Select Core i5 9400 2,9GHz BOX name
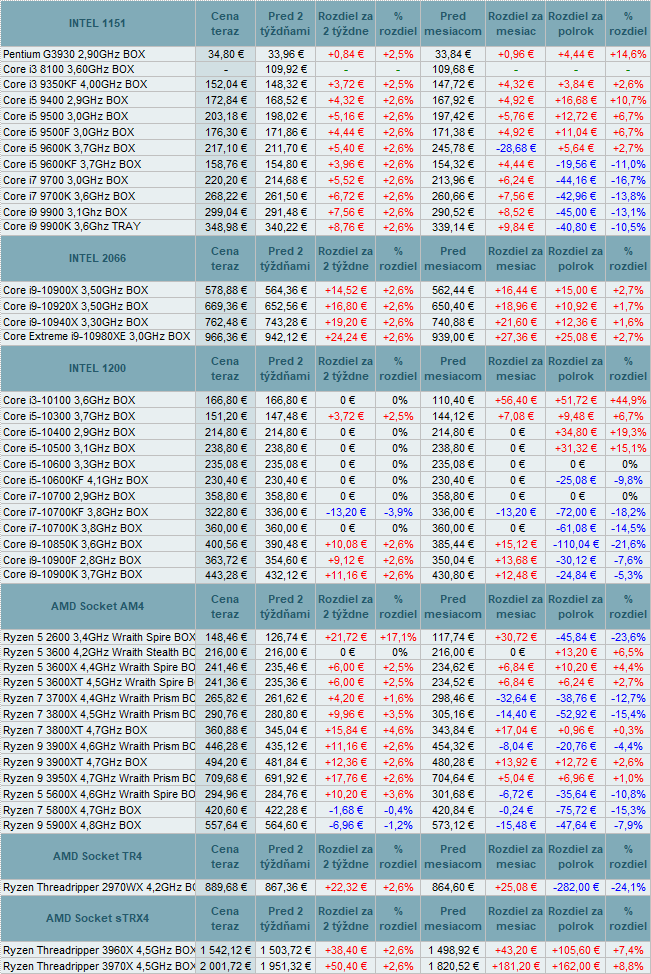Screen dimensions: 651x974 click(x=66, y=100)
